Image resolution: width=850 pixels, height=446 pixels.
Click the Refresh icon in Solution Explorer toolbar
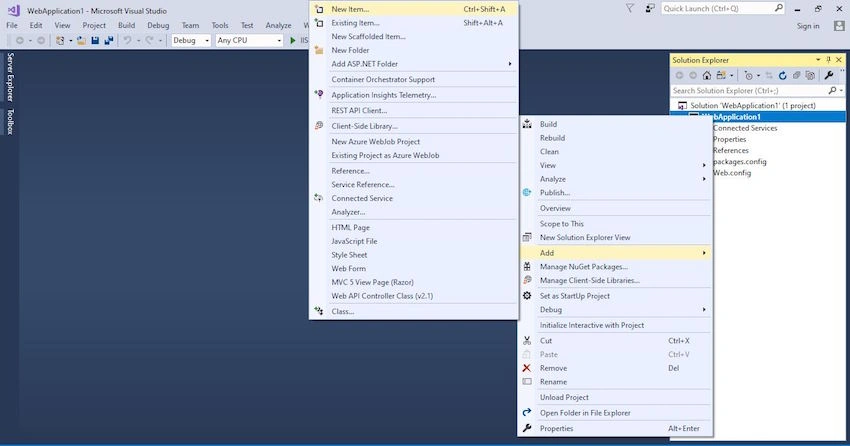(x=782, y=75)
